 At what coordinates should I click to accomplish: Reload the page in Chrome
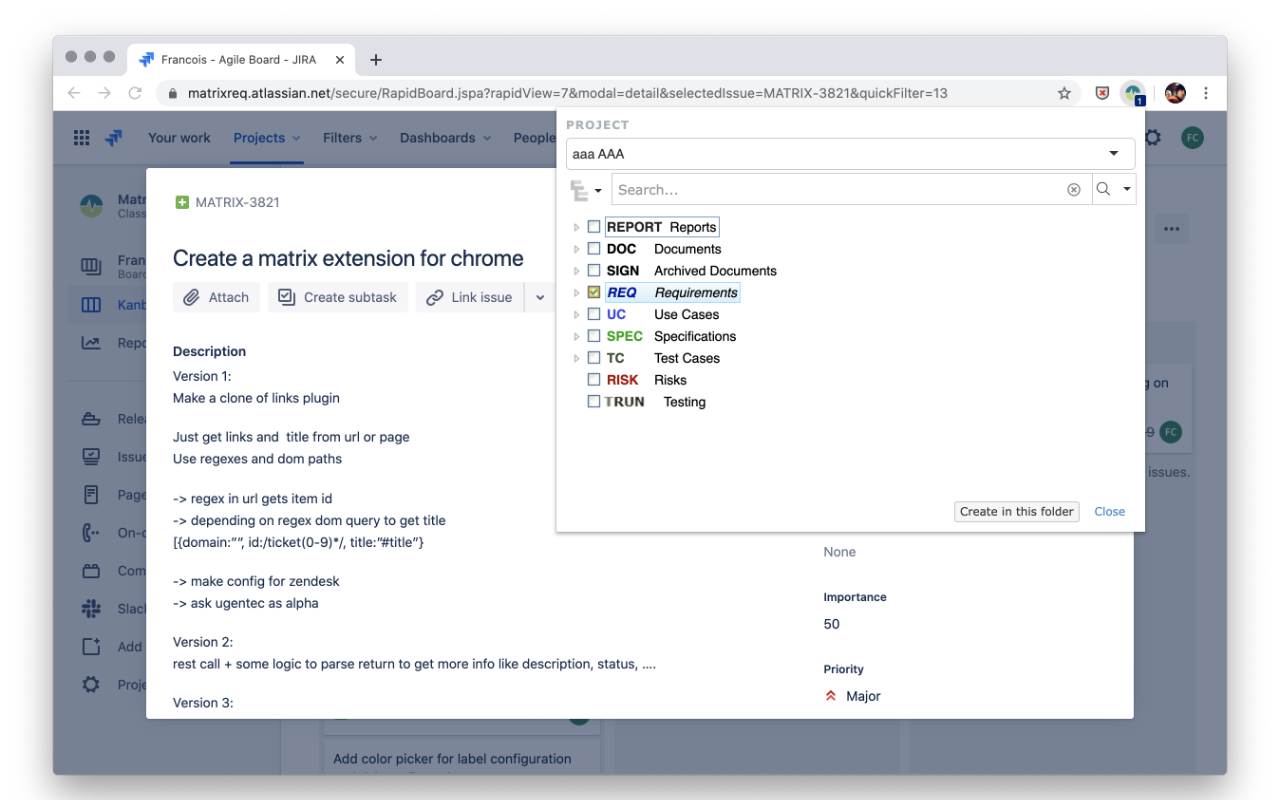(x=136, y=93)
